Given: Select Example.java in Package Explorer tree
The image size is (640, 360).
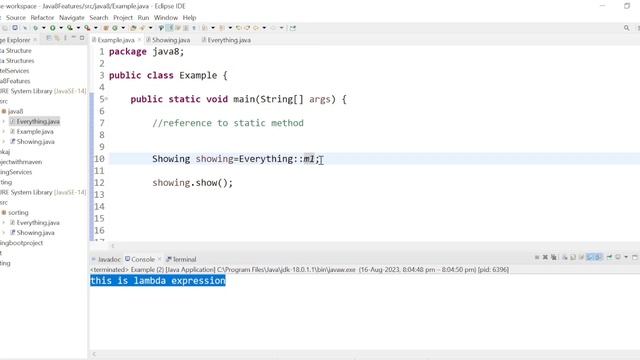Looking at the screenshot, I should (x=32, y=131).
